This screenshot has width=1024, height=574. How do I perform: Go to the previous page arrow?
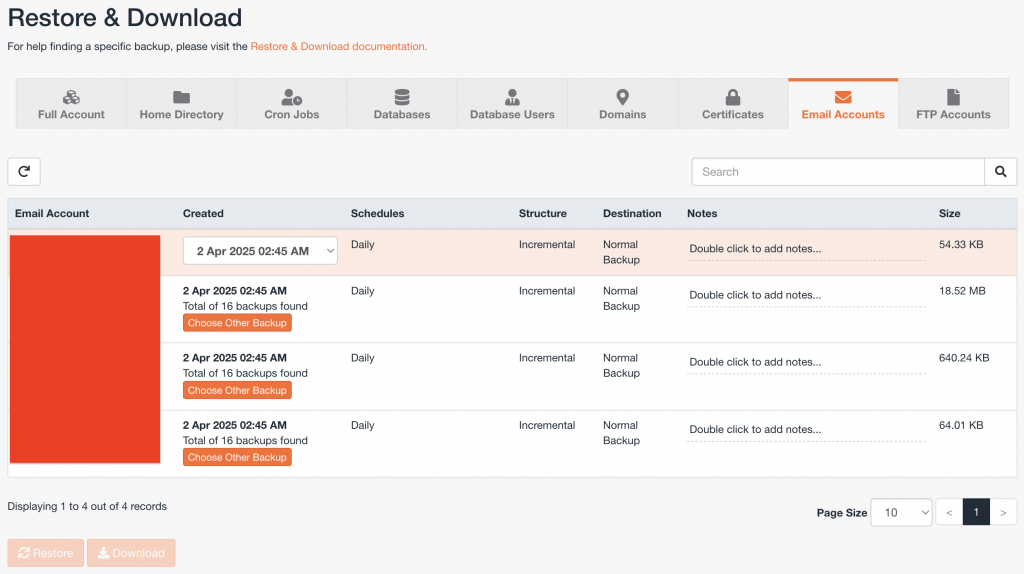pos(950,513)
